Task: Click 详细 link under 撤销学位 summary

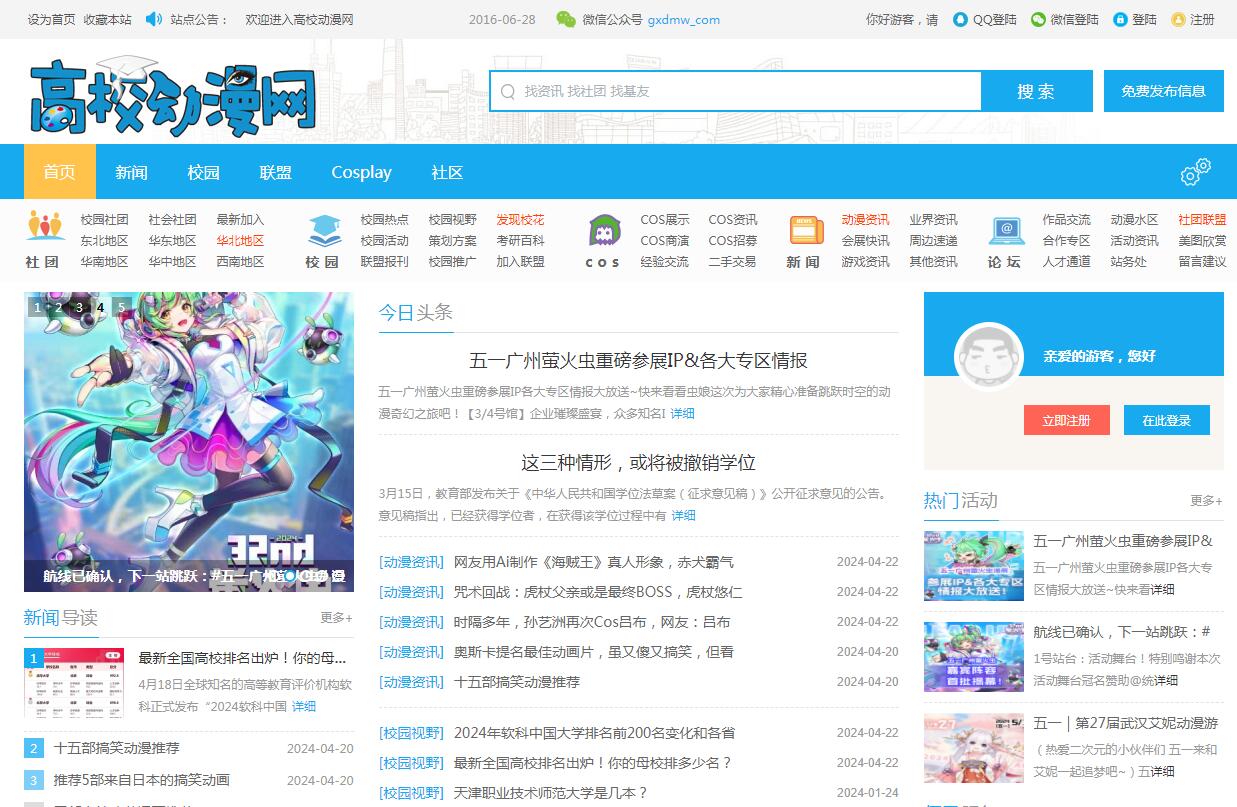Action: (x=684, y=515)
